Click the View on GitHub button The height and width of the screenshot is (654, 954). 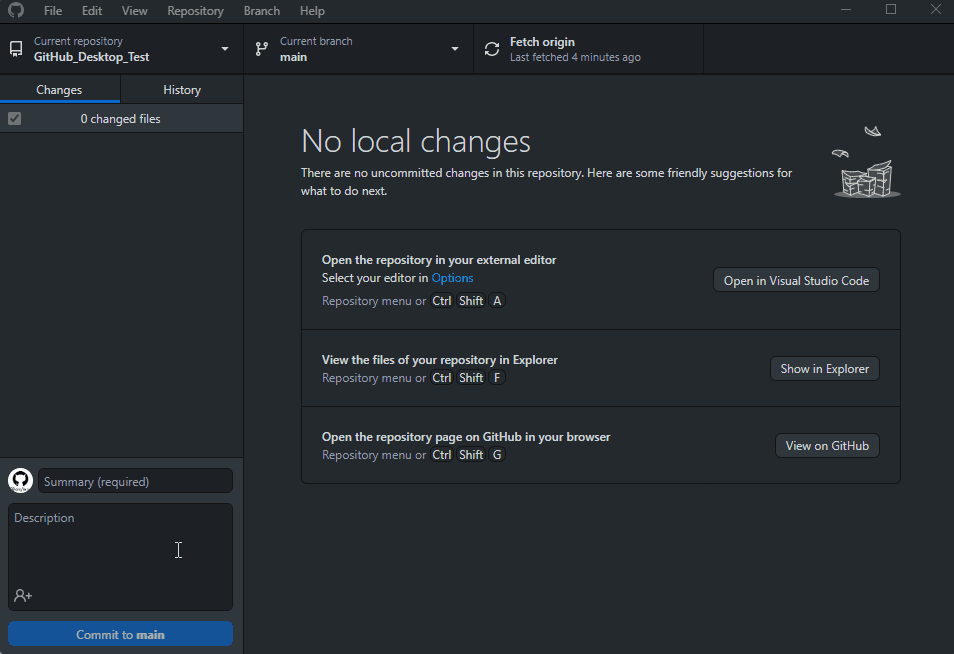(x=827, y=446)
